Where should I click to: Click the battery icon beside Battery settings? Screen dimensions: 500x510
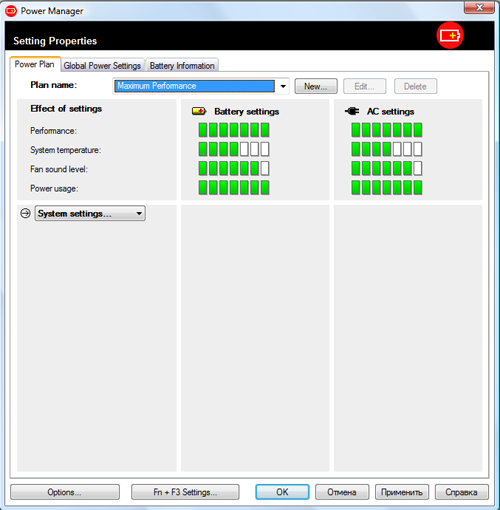[x=199, y=111]
